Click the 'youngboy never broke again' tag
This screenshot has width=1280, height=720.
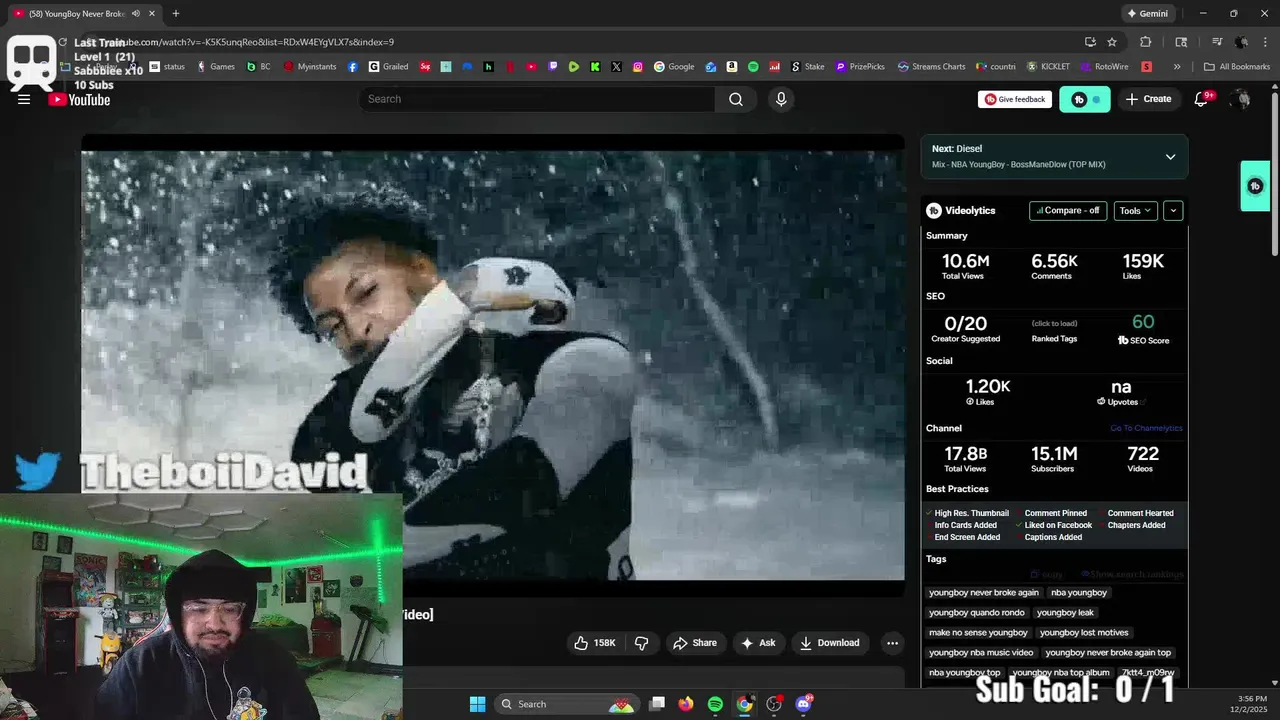(x=984, y=592)
